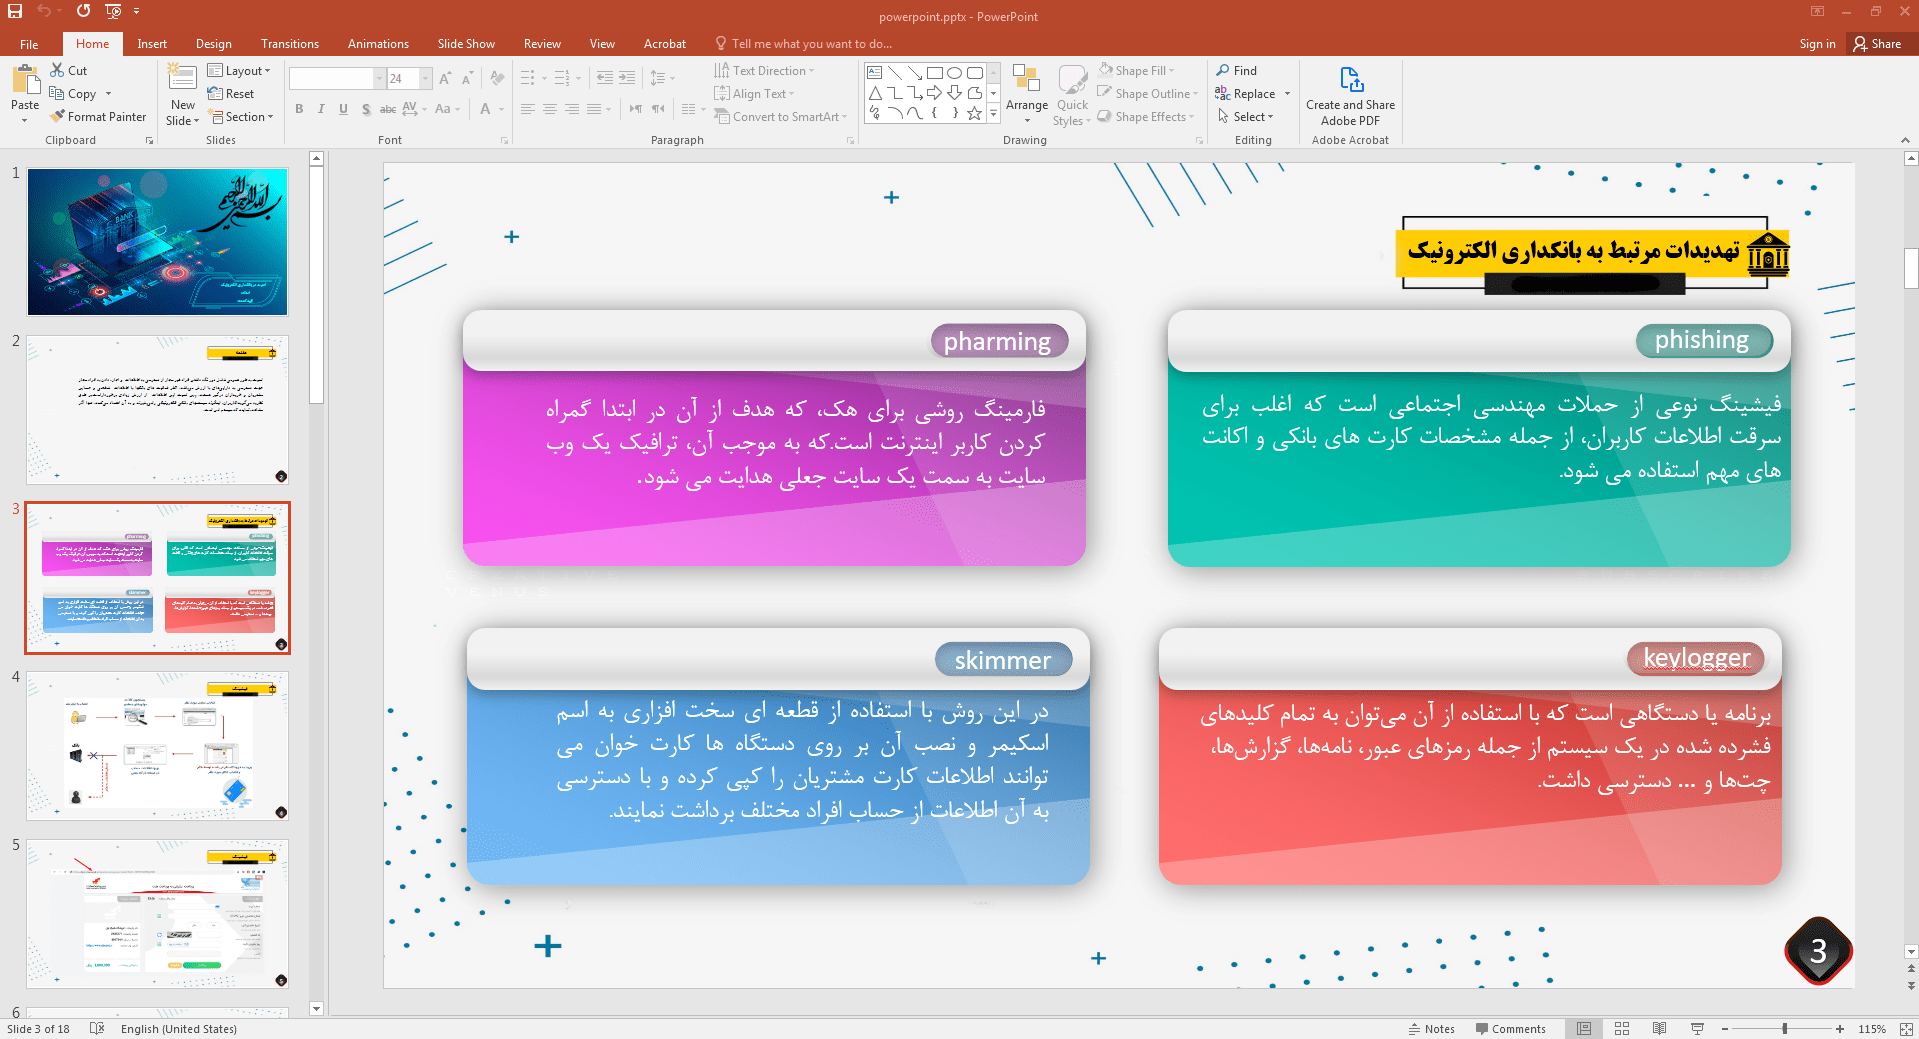Toggle Justify paragraph alignment
Viewport: 1919px width, 1039px height.
[594, 109]
